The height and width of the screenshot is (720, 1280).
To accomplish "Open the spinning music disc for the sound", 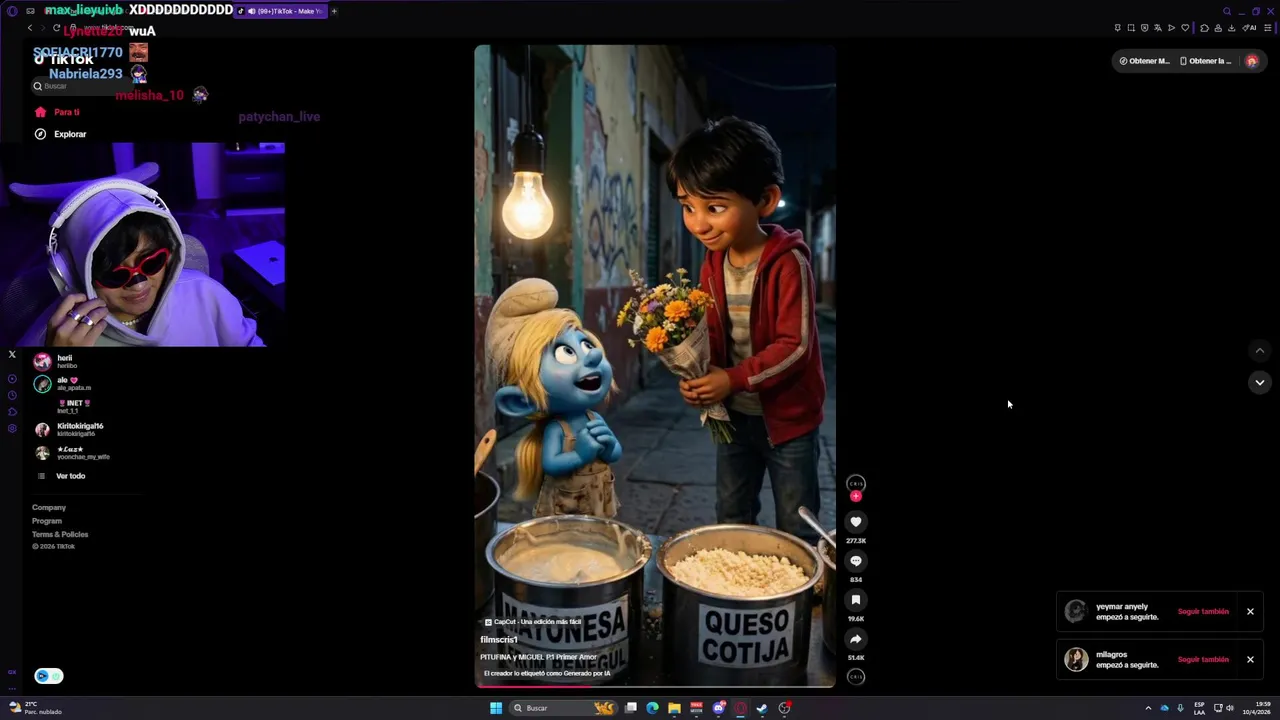I will [x=855, y=677].
